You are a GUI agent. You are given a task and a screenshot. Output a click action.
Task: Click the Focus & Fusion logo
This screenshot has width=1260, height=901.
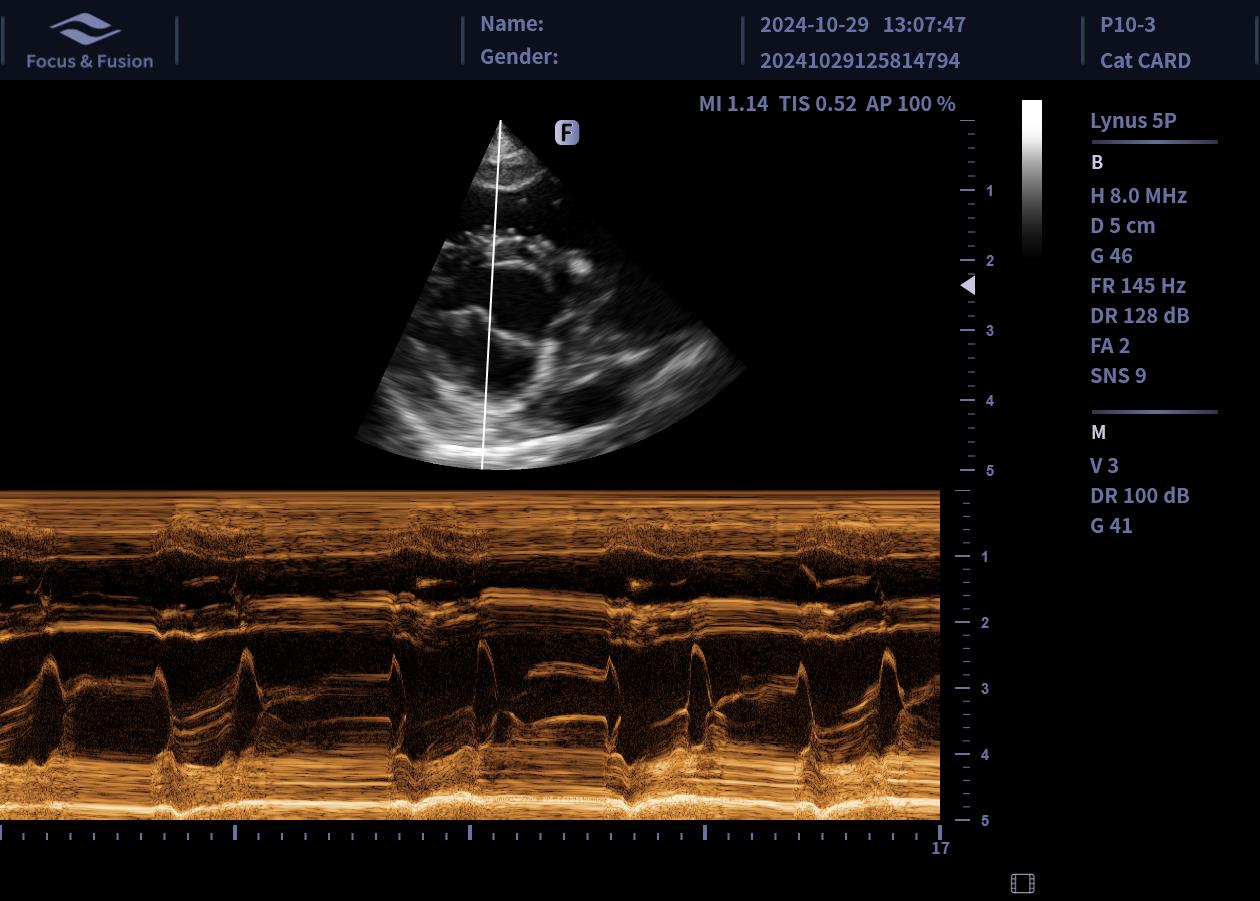tap(89, 41)
